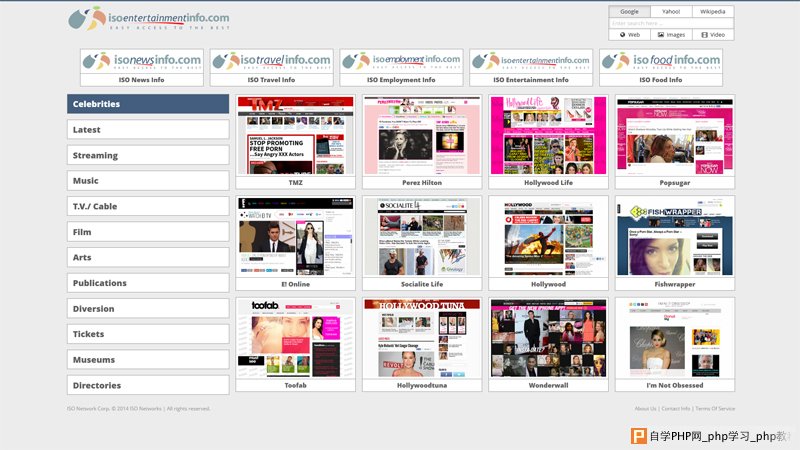800x450 pixels.
Task: Select the Museums category
Action: coord(148,360)
